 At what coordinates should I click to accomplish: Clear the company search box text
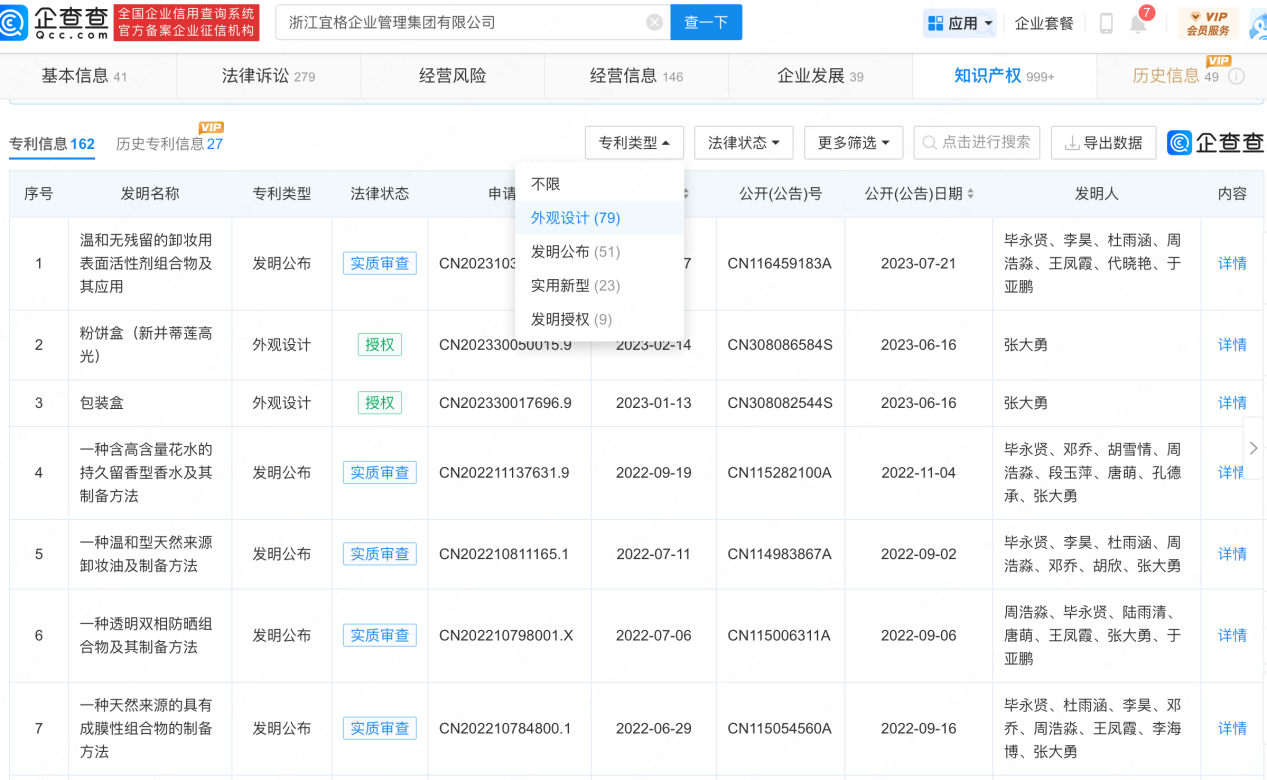[654, 22]
